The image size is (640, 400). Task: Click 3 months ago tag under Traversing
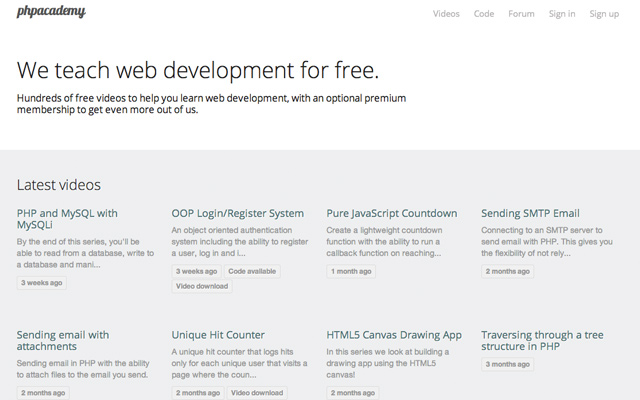pyautogui.click(x=507, y=364)
